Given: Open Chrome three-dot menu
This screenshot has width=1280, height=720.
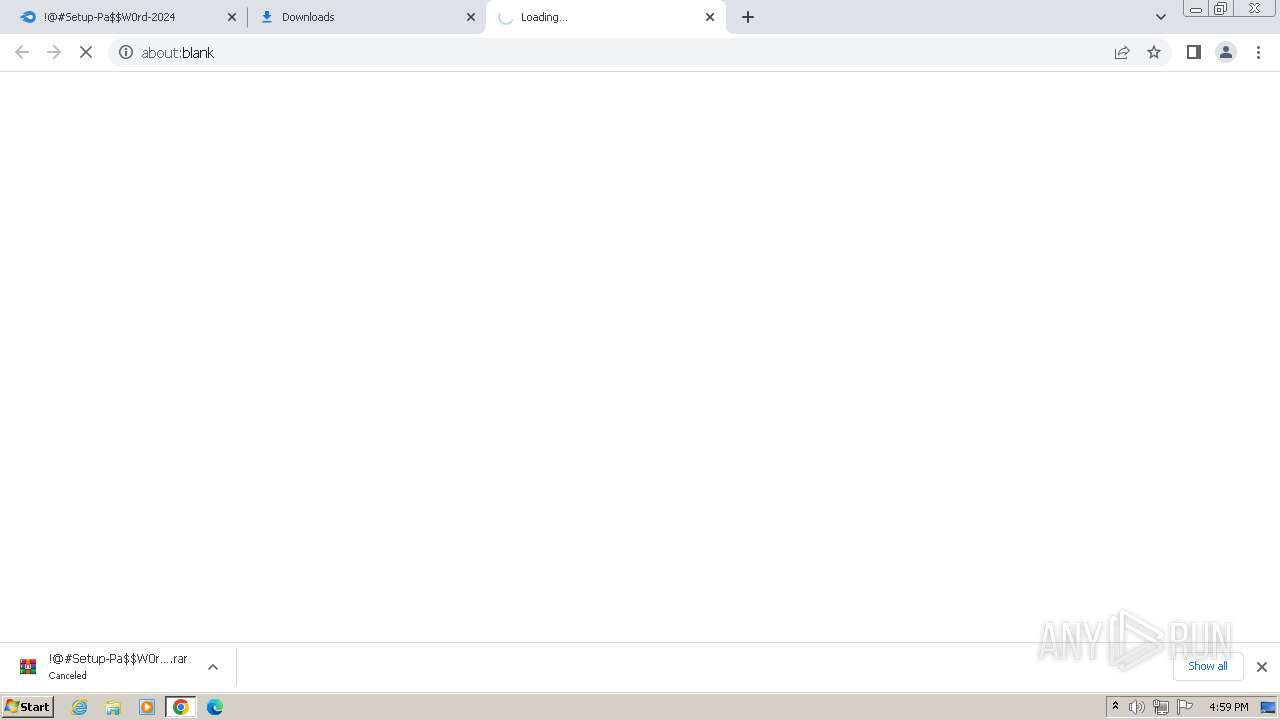Looking at the screenshot, I should pos(1259,52).
